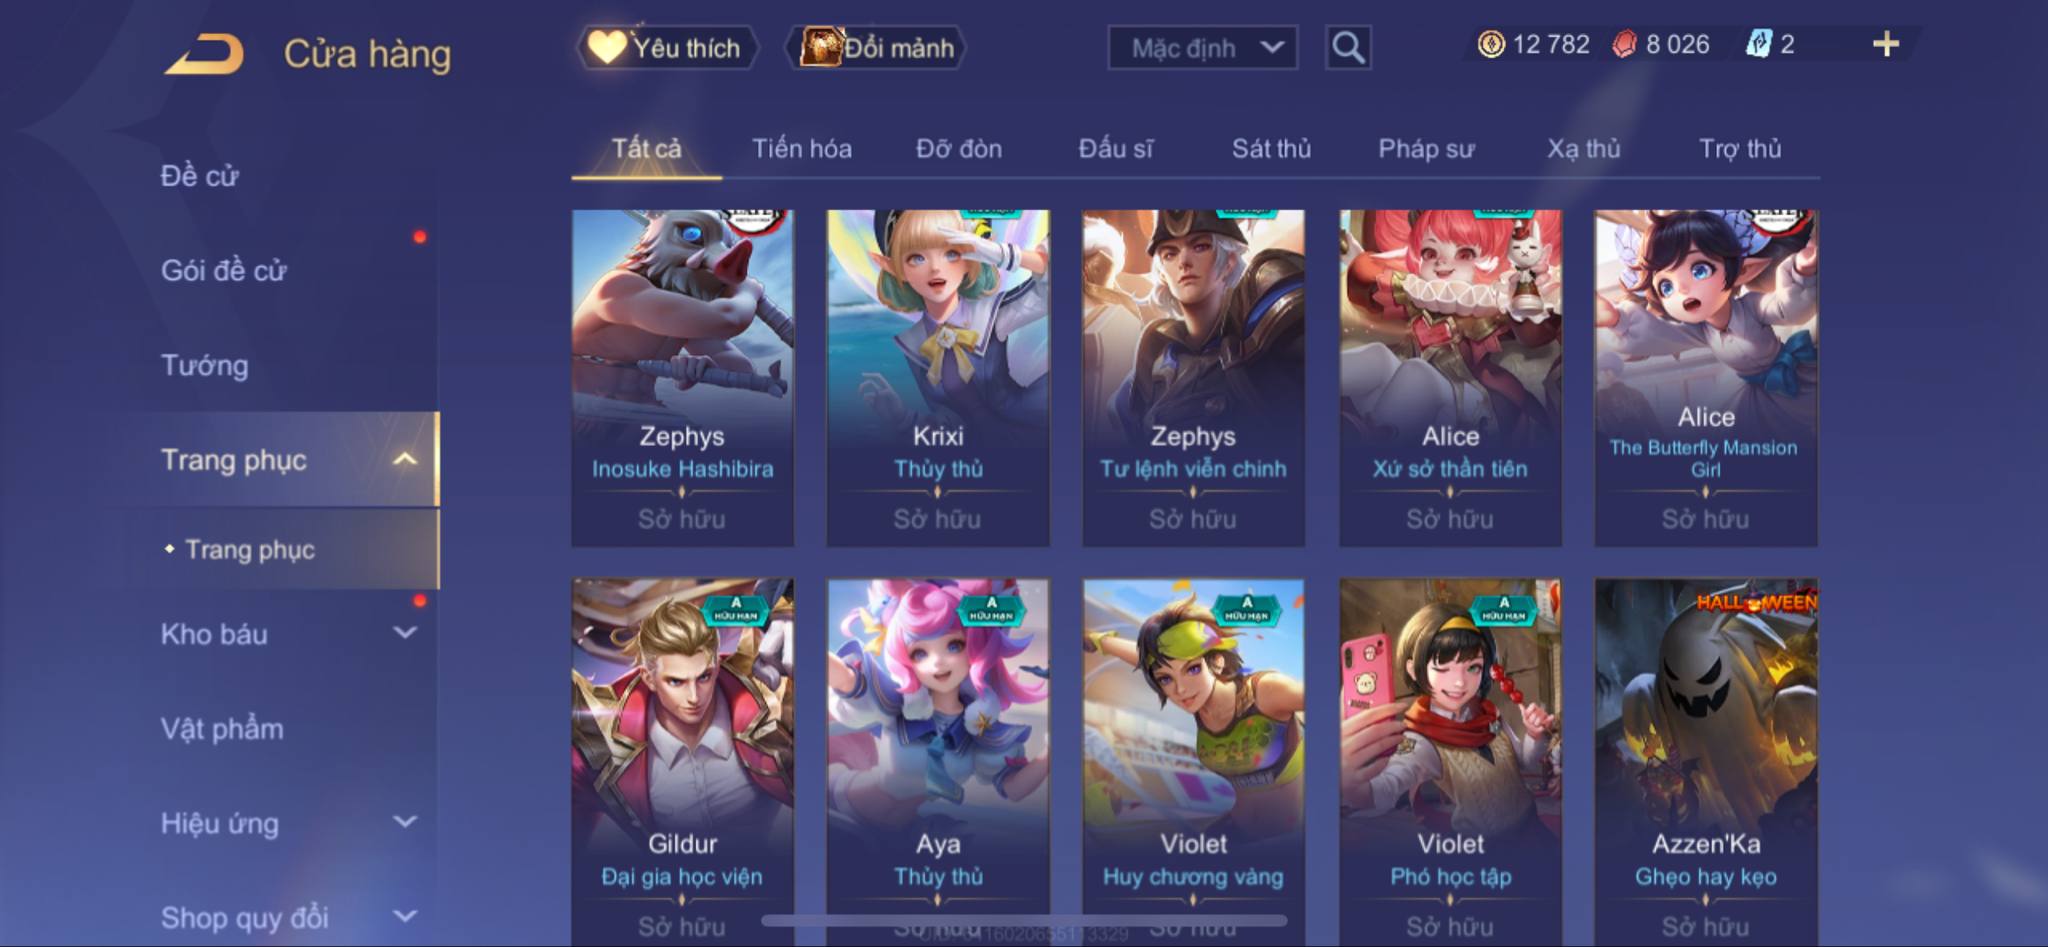Image resolution: width=2048 pixels, height=947 pixels.
Task: Tap the gold coin balance icon
Action: (x=1491, y=44)
